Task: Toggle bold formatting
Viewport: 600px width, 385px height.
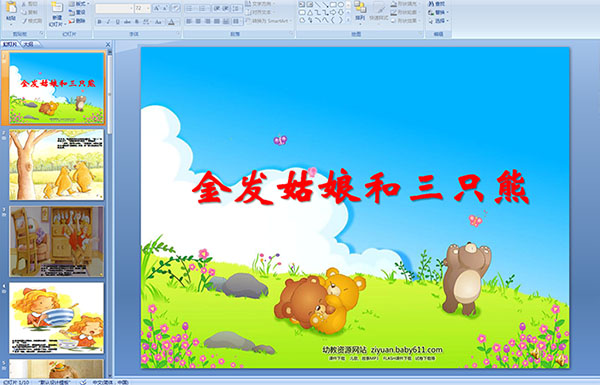Action: click(99, 22)
